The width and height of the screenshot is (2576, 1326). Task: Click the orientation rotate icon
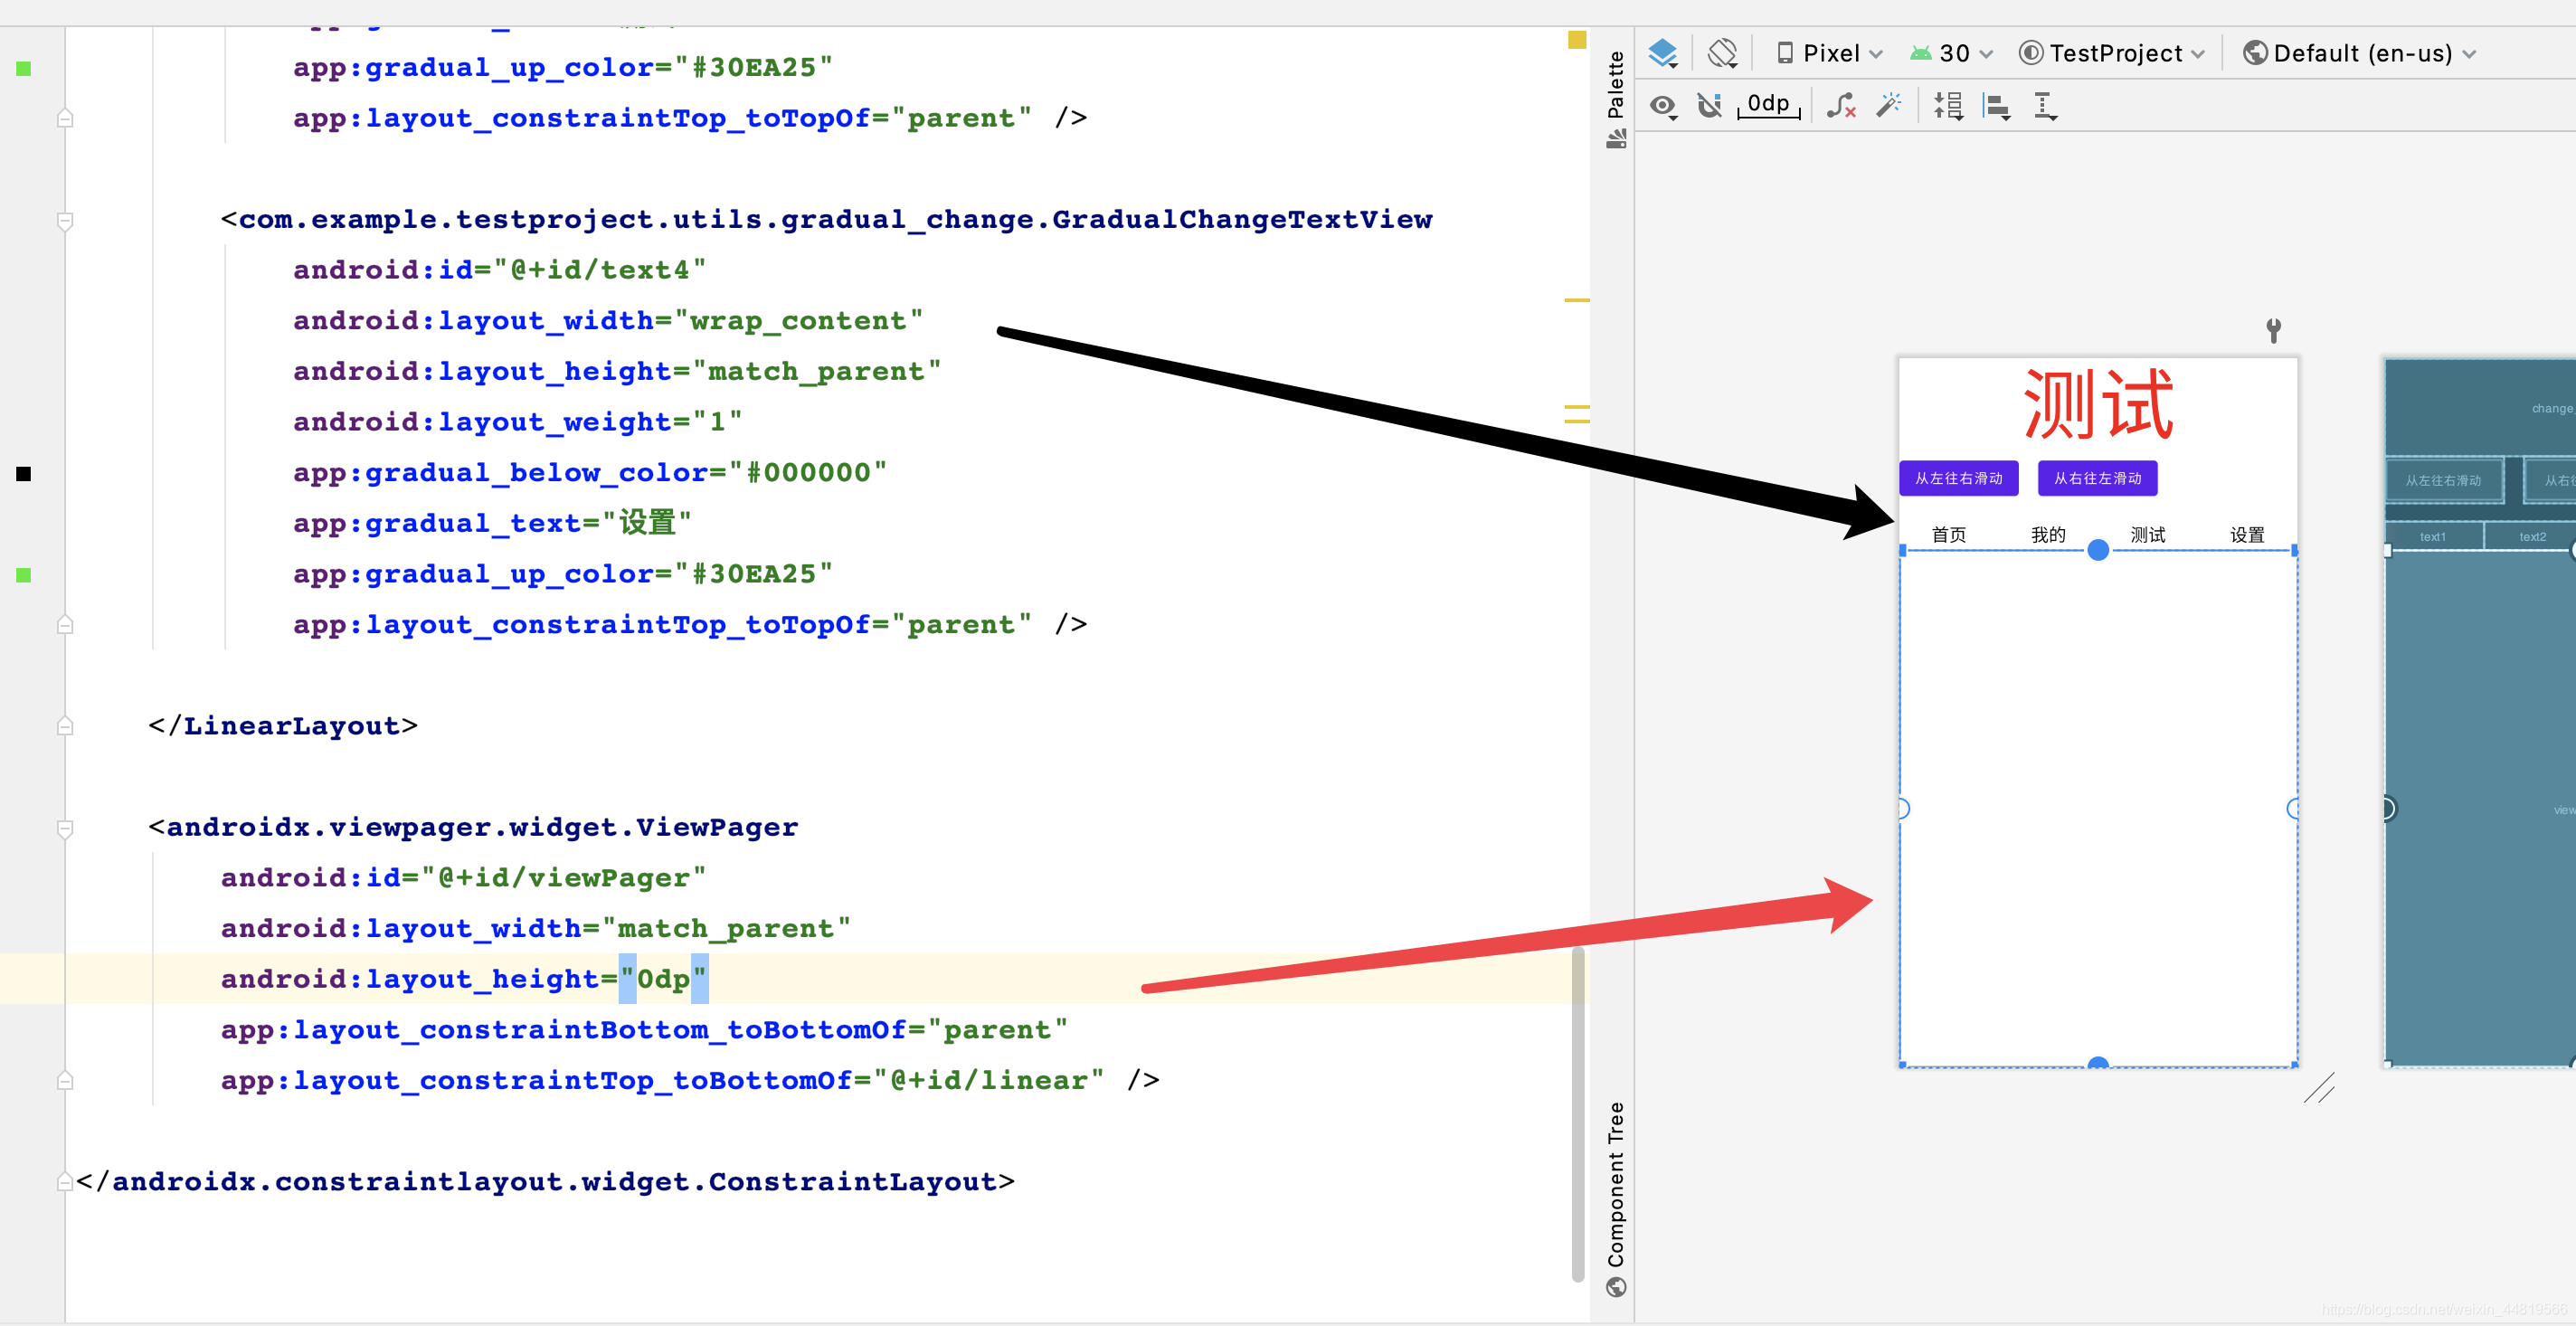pyautogui.click(x=1722, y=53)
